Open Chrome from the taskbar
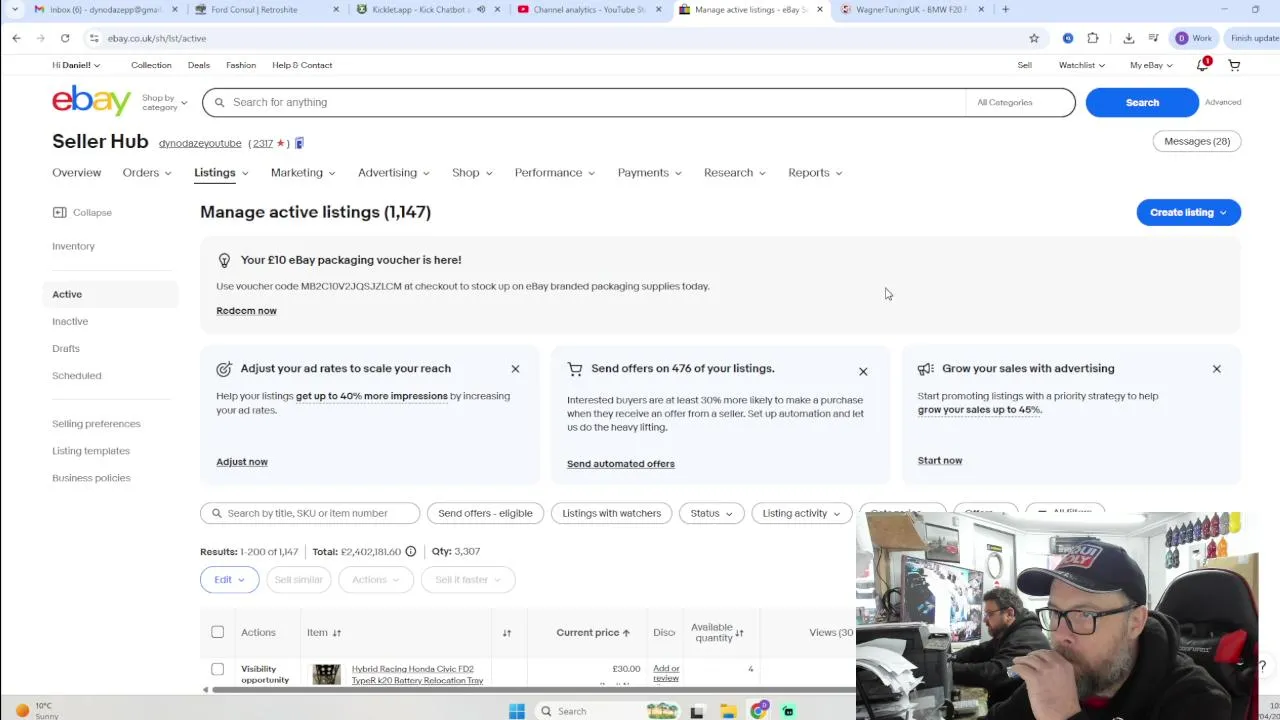Image resolution: width=1280 pixels, height=720 pixels. pos(759,711)
